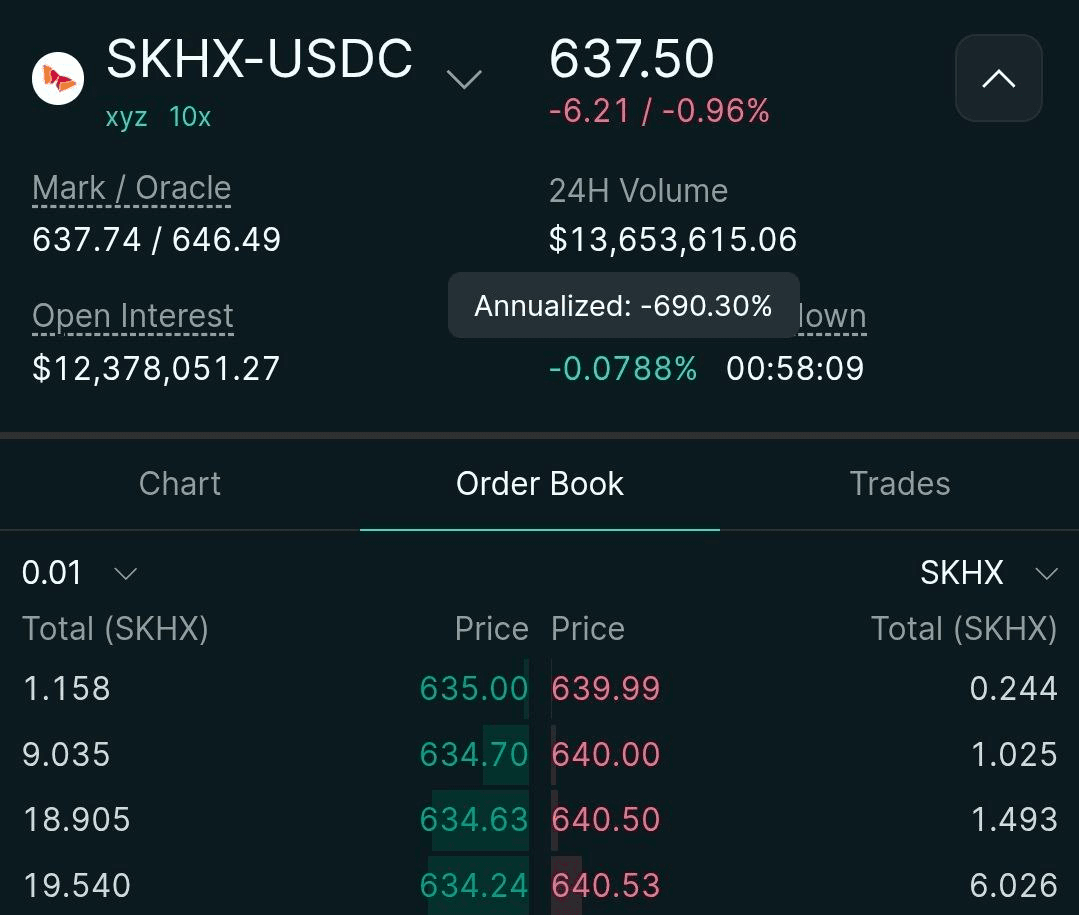The width and height of the screenshot is (1079, 915).
Task: Click the 634.70 bid price level
Action: click(474, 754)
